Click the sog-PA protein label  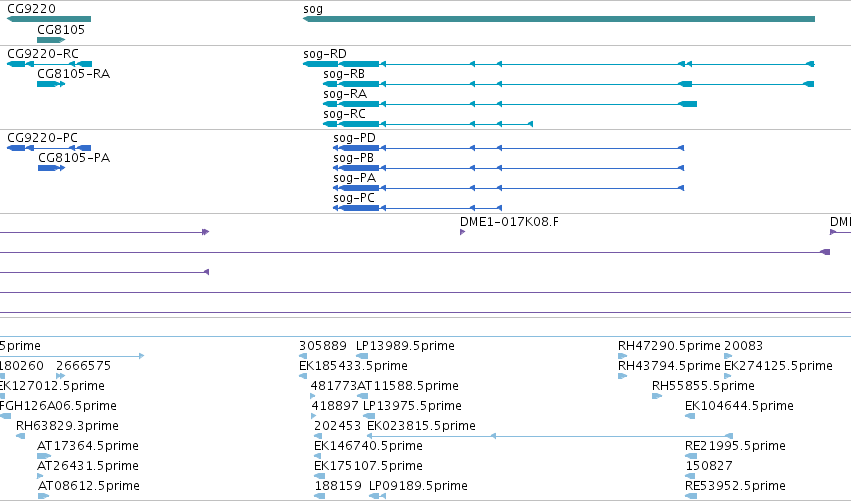(x=354, y=178)
